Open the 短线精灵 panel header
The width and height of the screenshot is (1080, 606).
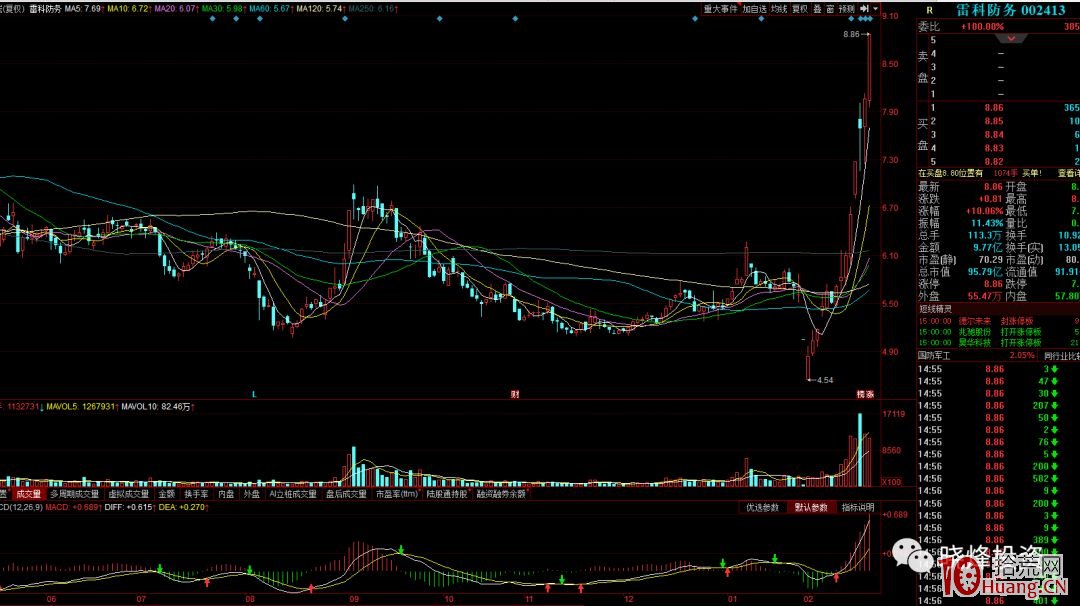pos(935,309)
